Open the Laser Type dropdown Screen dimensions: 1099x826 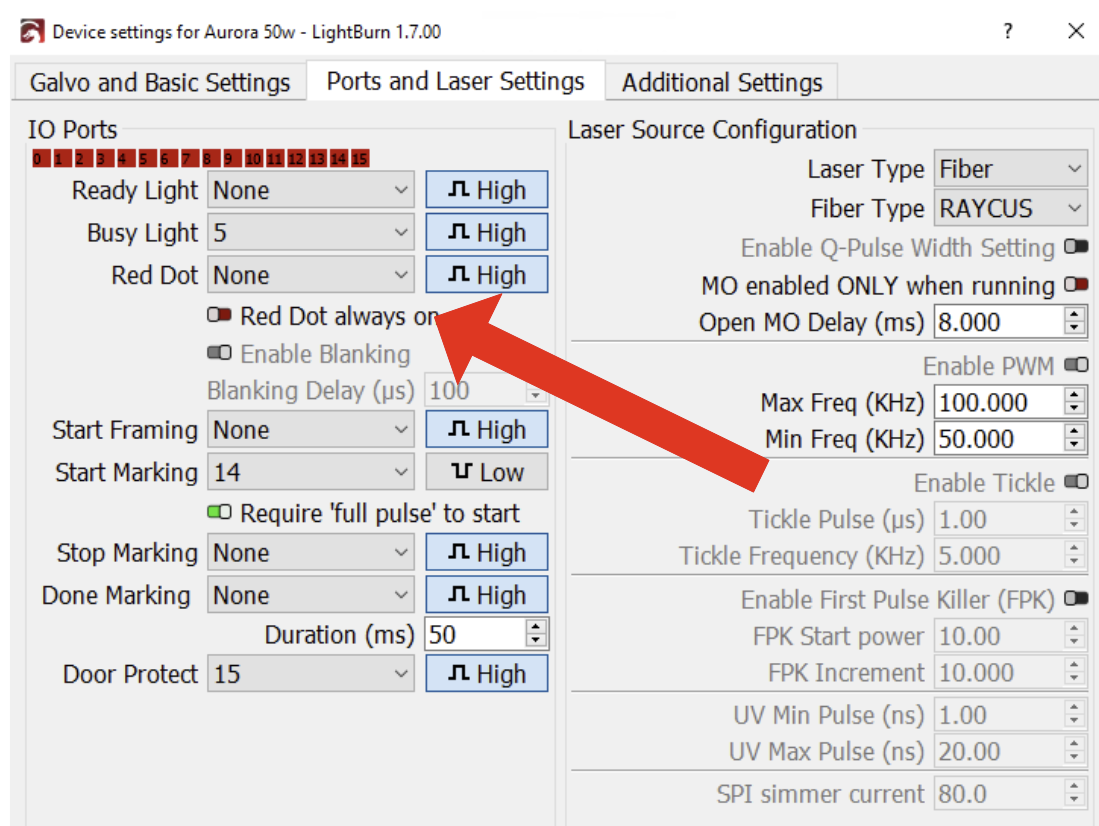(x=1010, y=169)
